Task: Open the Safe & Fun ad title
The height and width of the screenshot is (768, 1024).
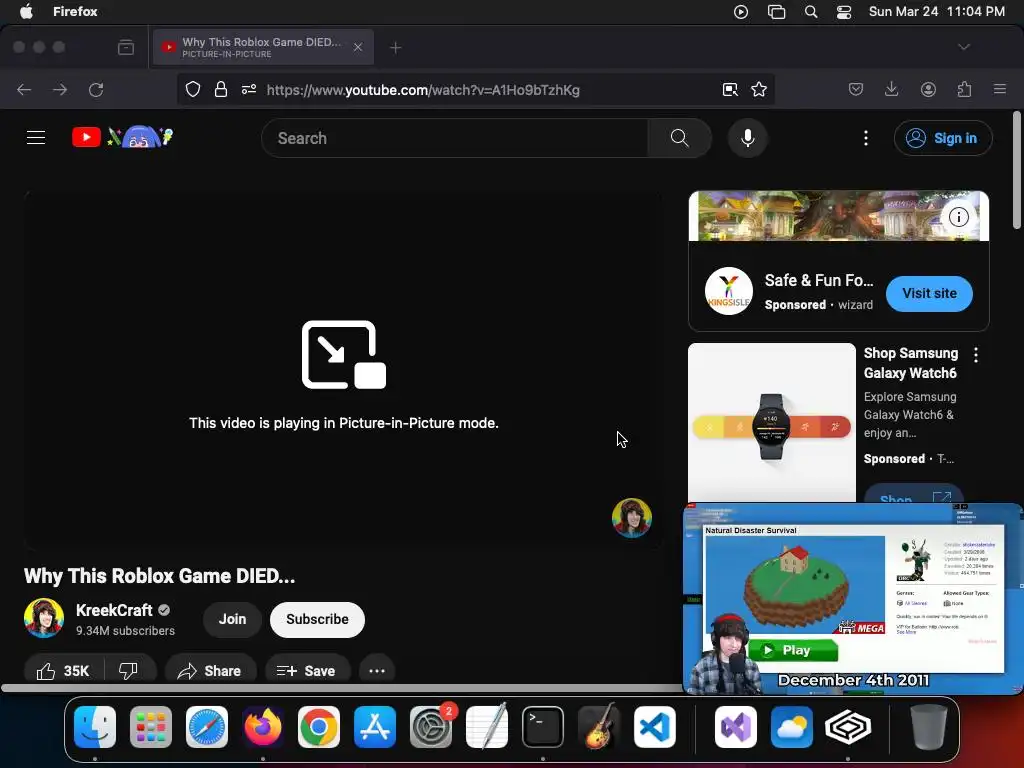Action: (819, 280)
